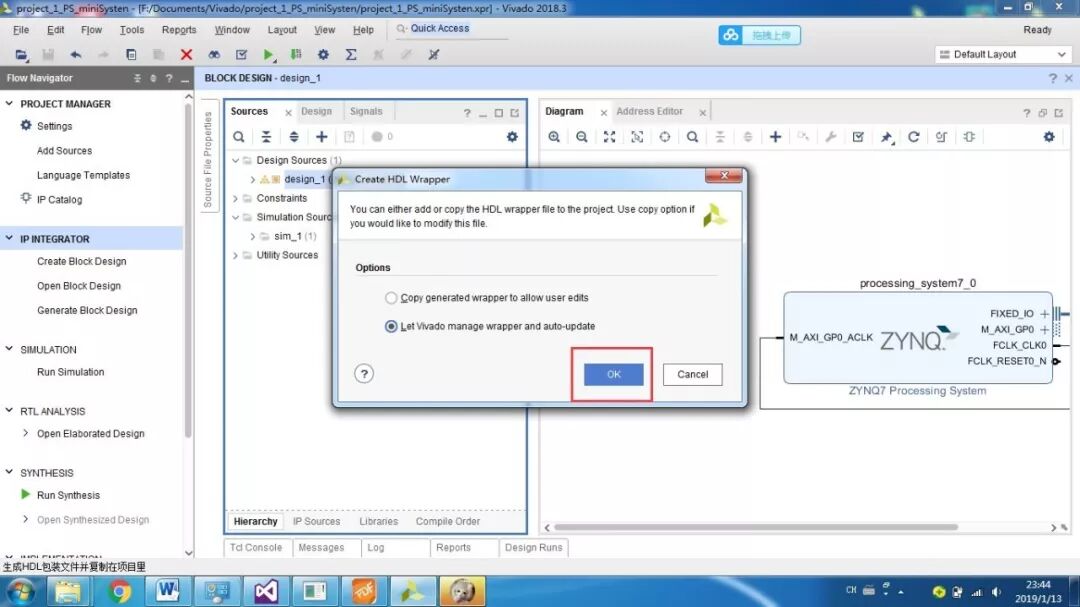1080x607 pixels.
Task: Click Zoom Fit icon in Diagram toolbar
Action: 610,136
